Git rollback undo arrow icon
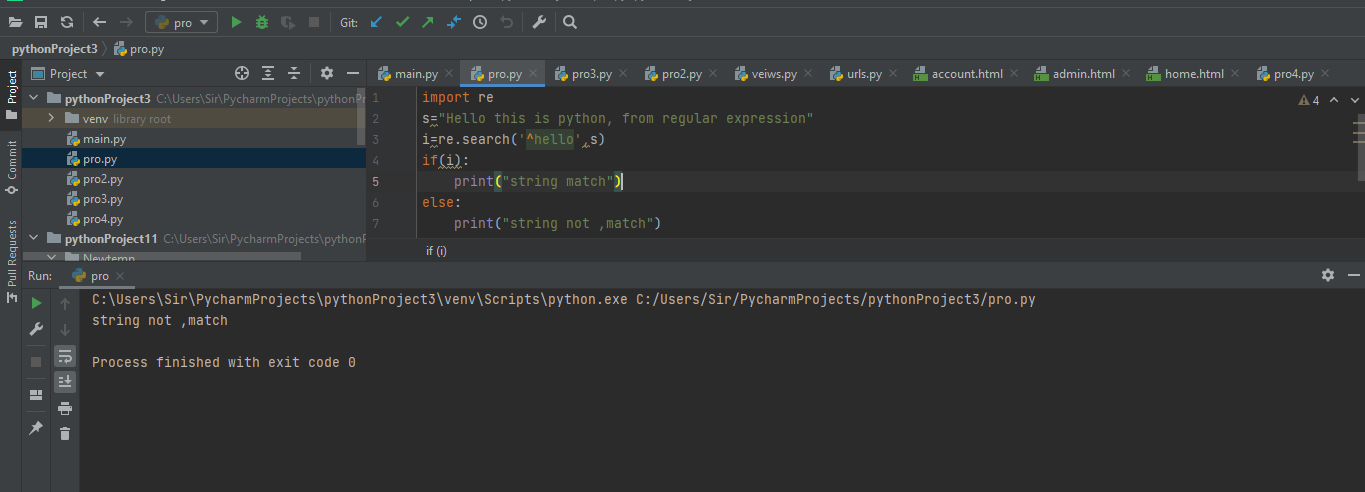 pos(506,22)
